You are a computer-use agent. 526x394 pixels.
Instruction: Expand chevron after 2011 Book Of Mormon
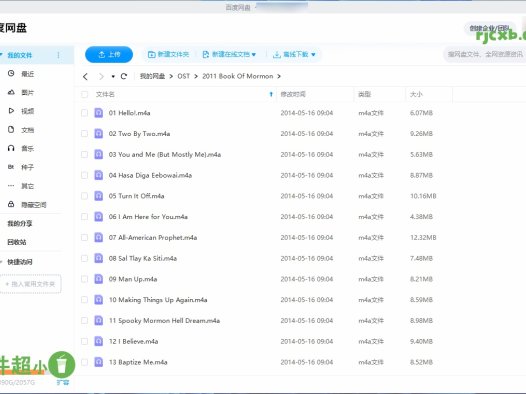click(279, 76)
